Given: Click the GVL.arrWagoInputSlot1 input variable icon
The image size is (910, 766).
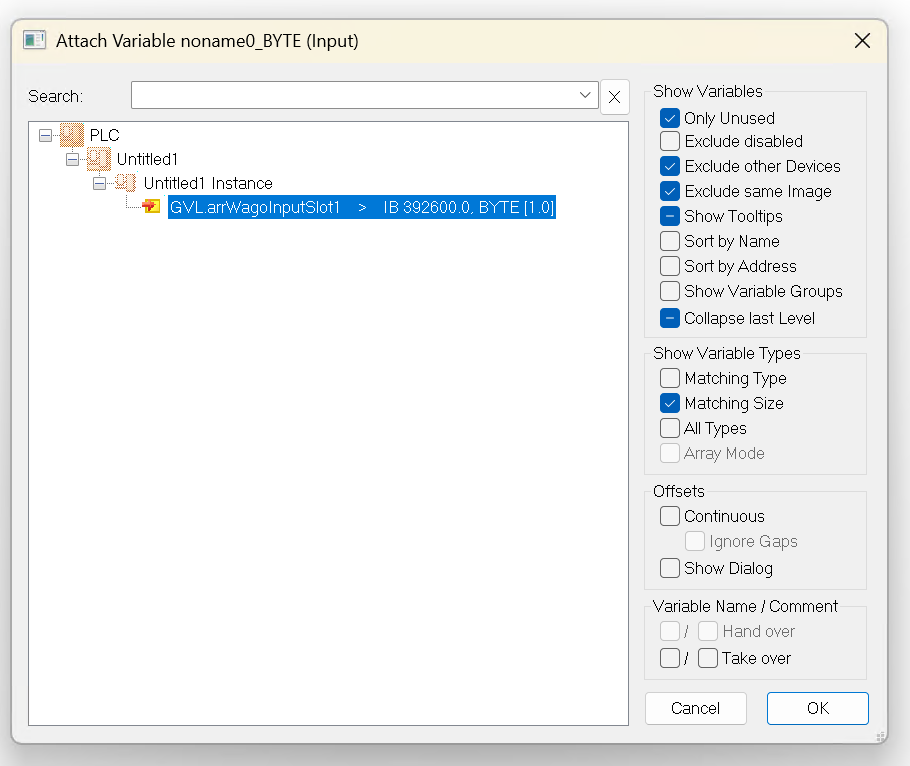Looking at the screenshot, I should click(152, 207).
